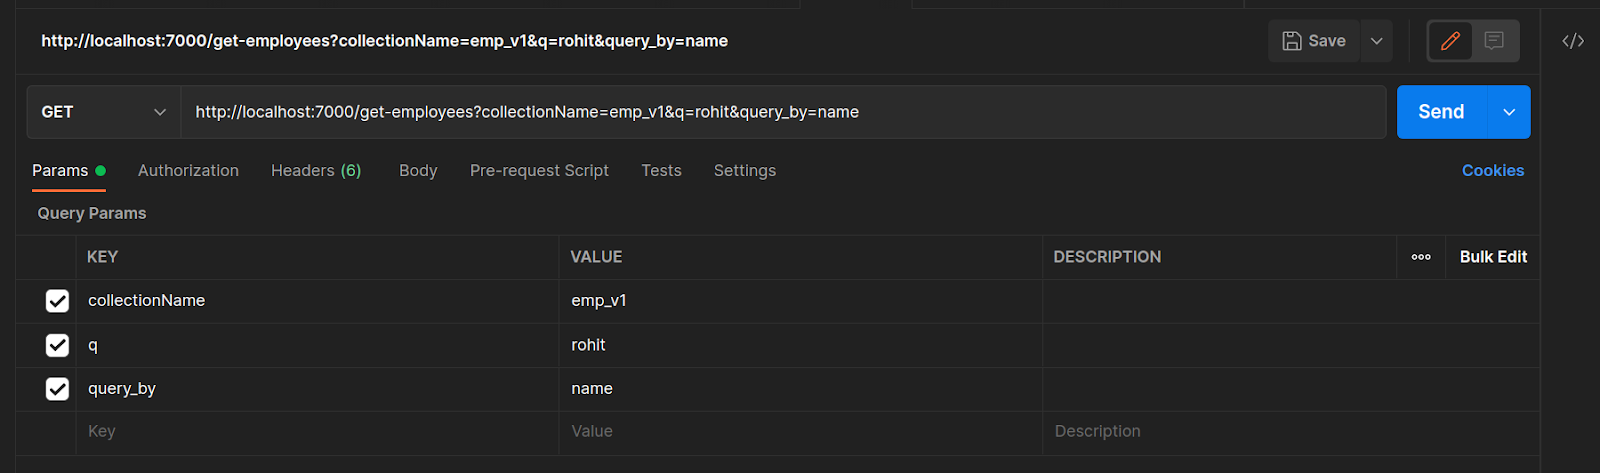Toggle the q parameter checkbox
This screenshot has width=1600, height=473.
[57, 345]
